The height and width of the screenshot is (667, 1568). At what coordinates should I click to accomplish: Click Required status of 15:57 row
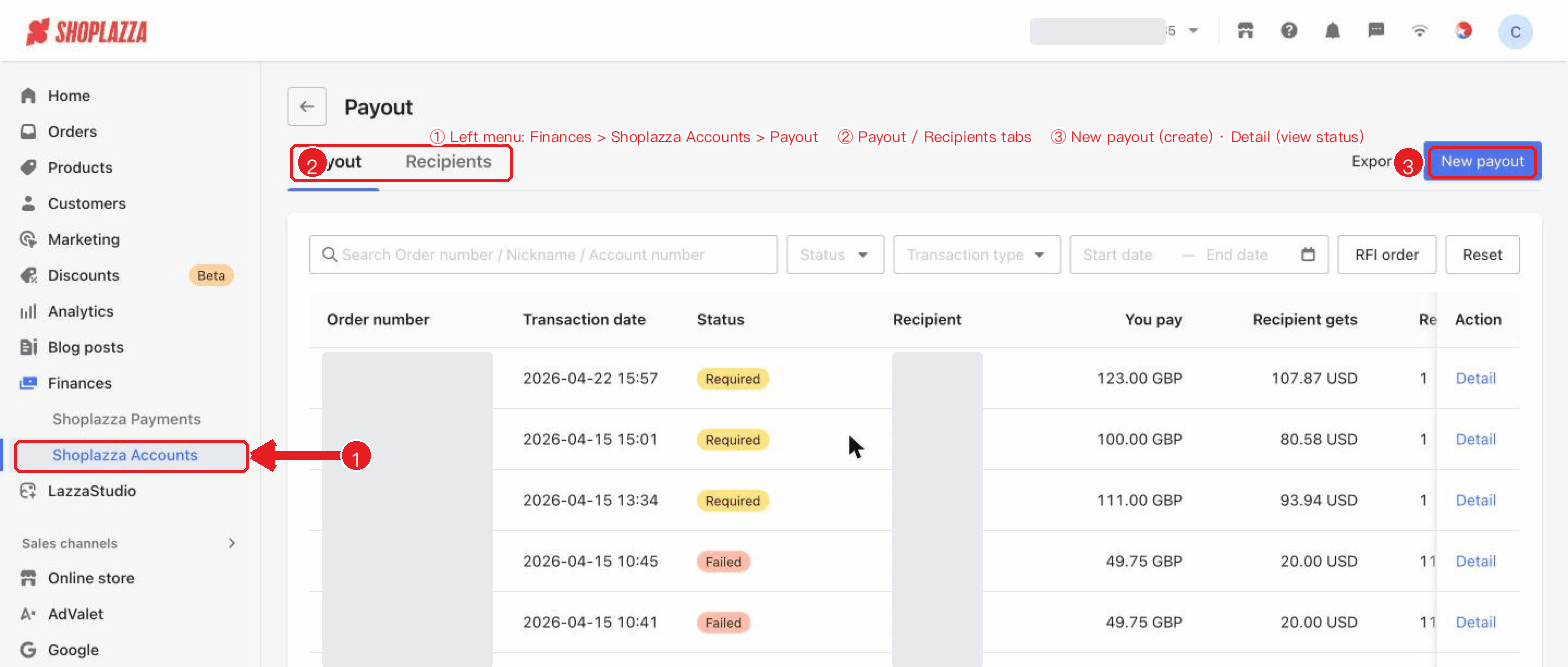coord(733,379)
